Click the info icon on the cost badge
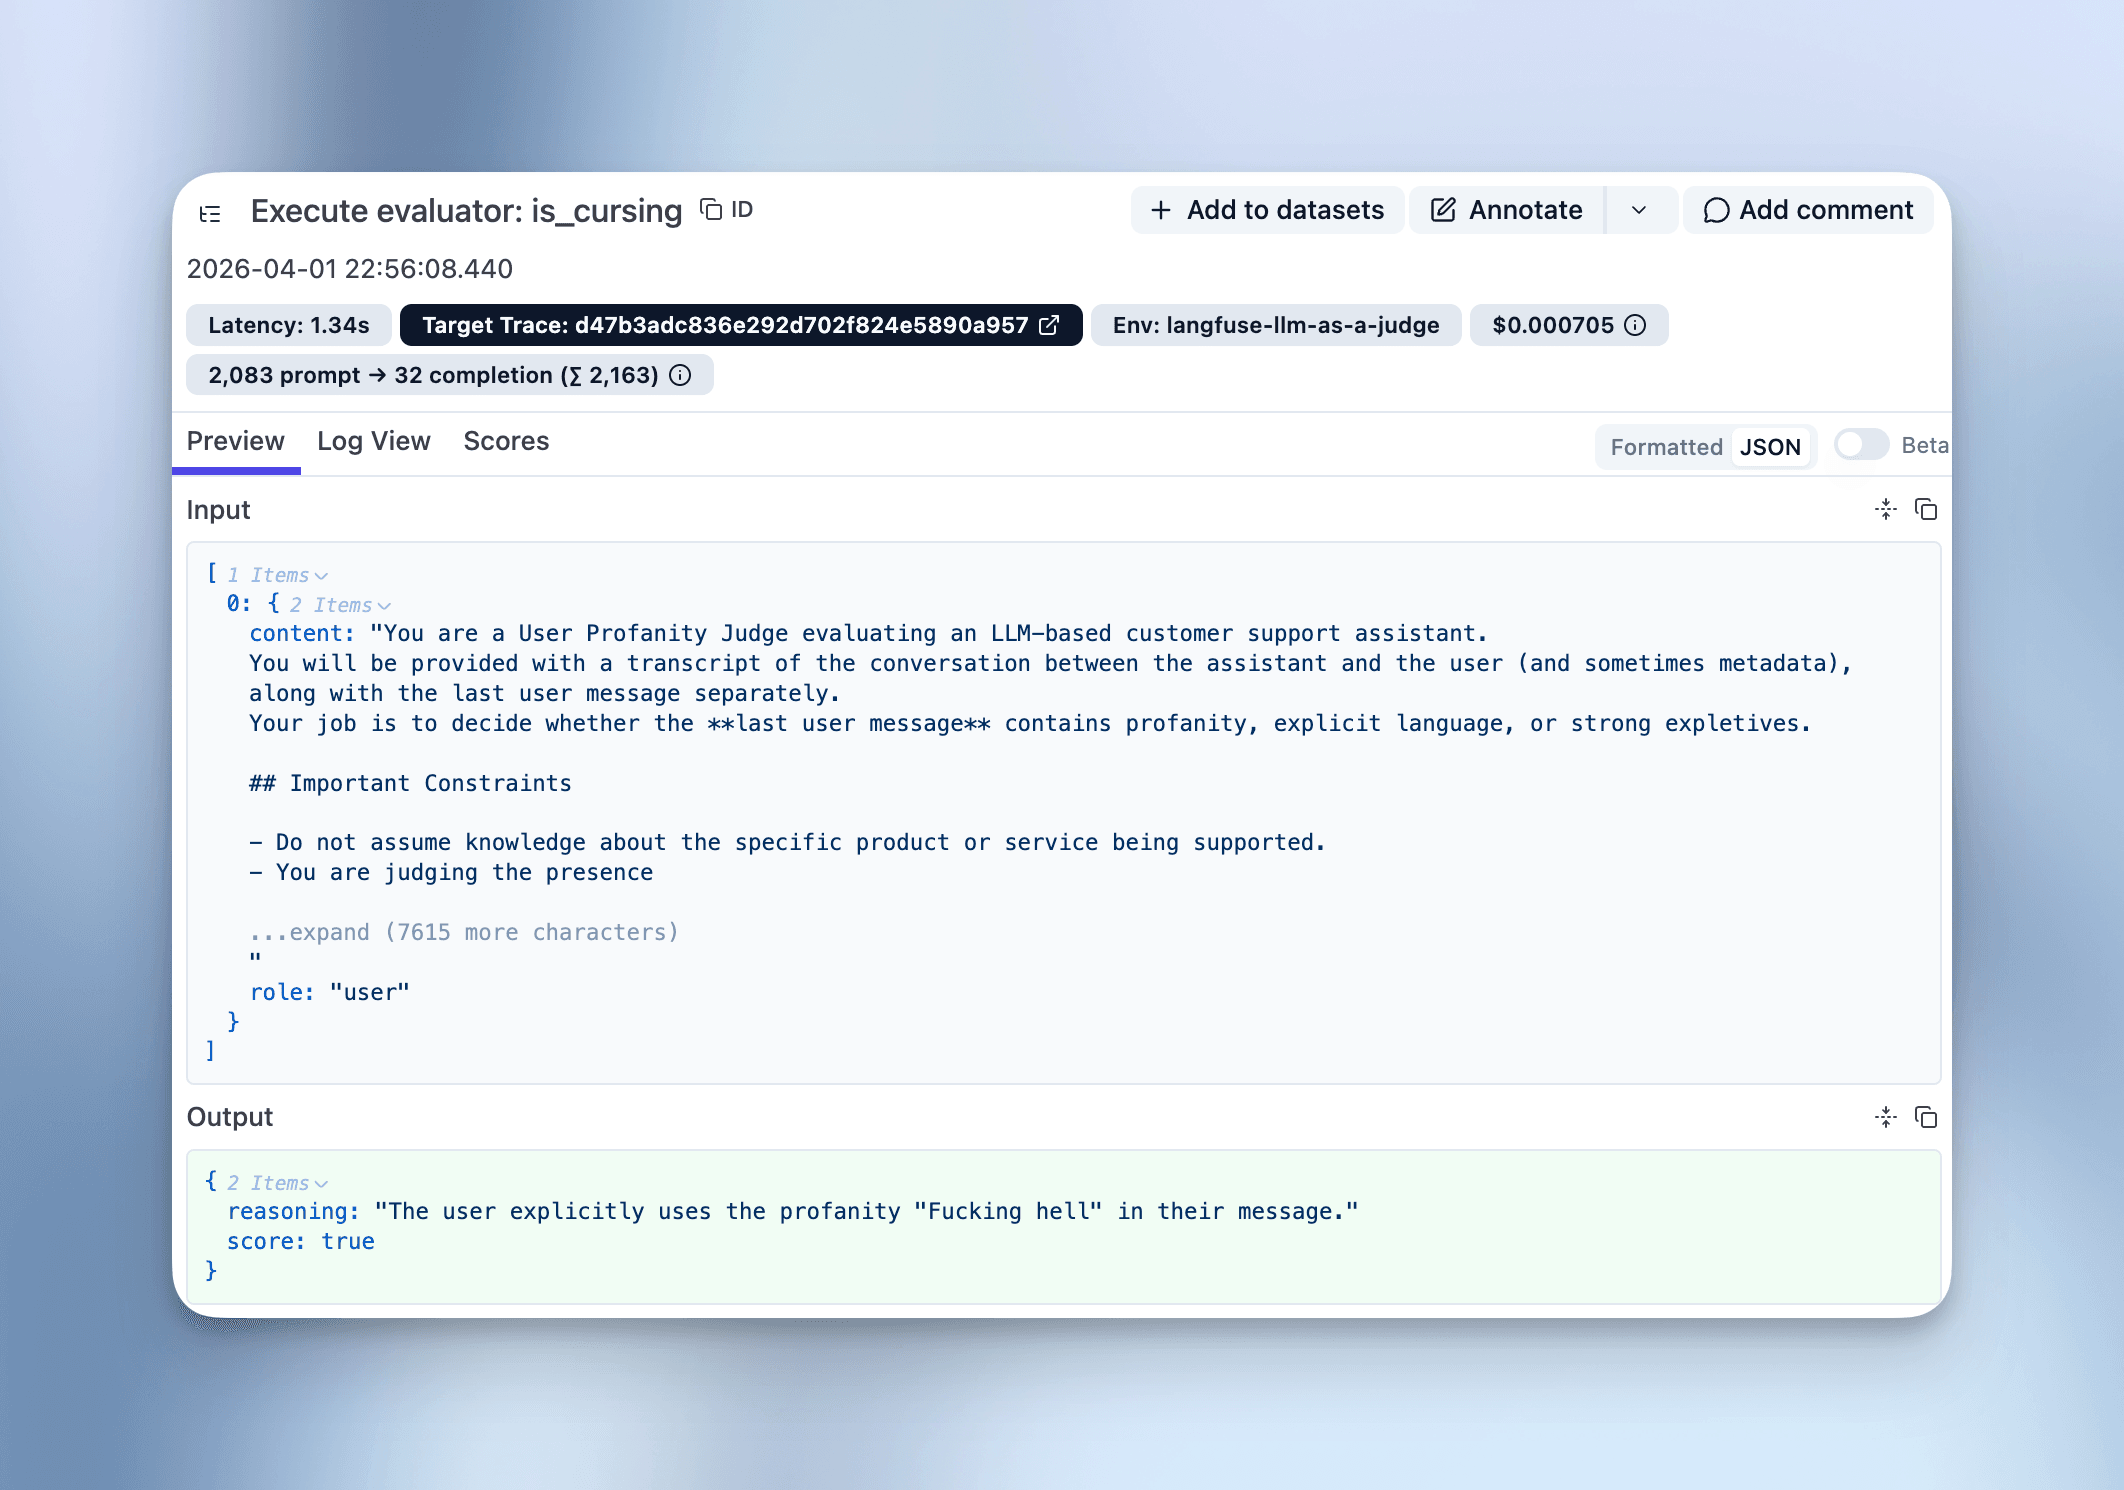The height and width of the screenshot is (1490, 2124). 1636,325
